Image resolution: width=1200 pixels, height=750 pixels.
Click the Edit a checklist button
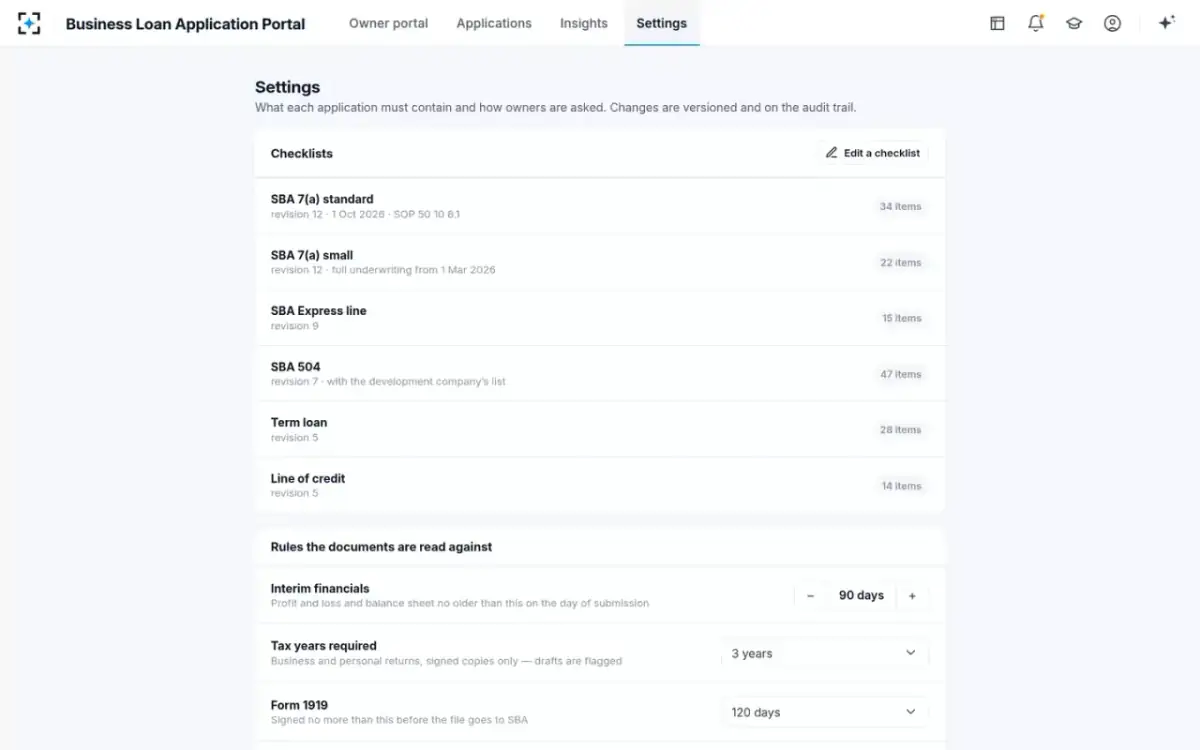(873, 153)
